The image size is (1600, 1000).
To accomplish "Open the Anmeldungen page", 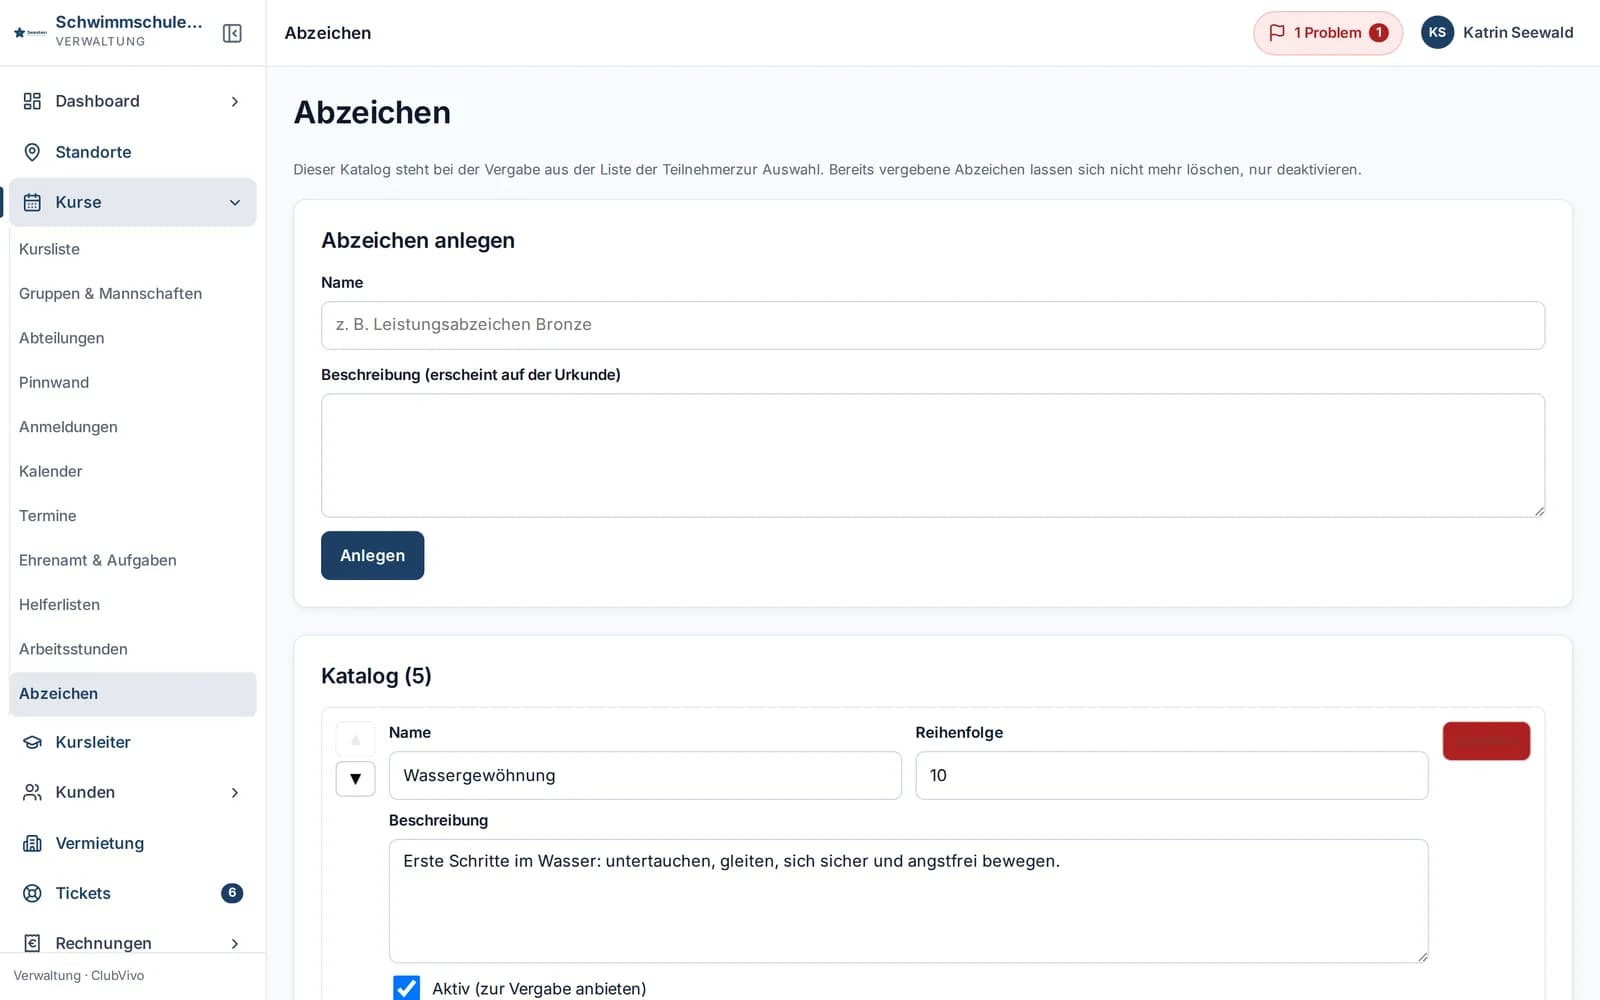I will click(132, 427).
